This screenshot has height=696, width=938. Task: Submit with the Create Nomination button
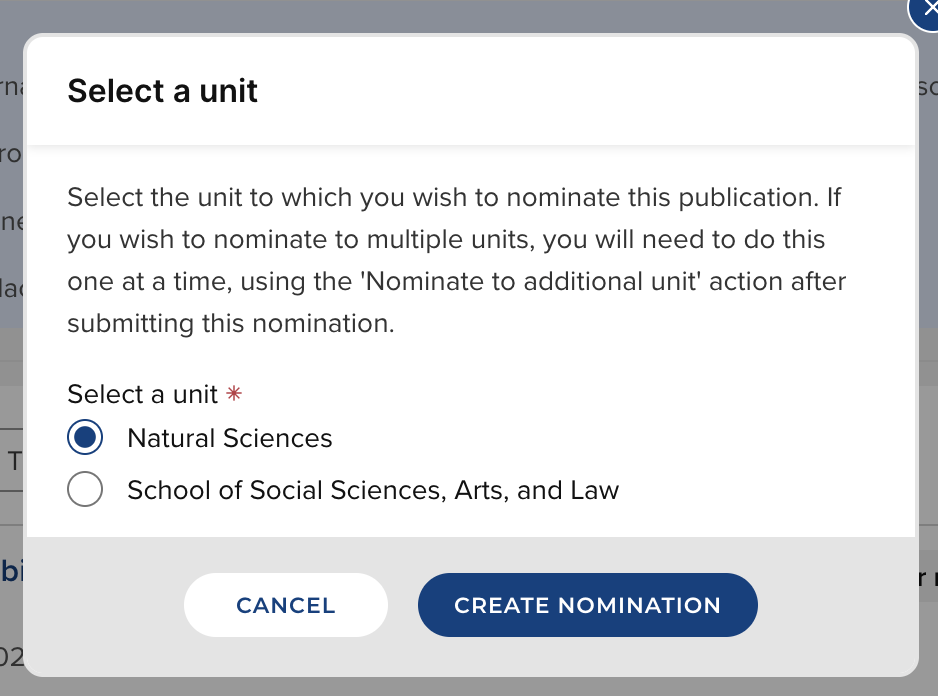[x=587, y=605]
